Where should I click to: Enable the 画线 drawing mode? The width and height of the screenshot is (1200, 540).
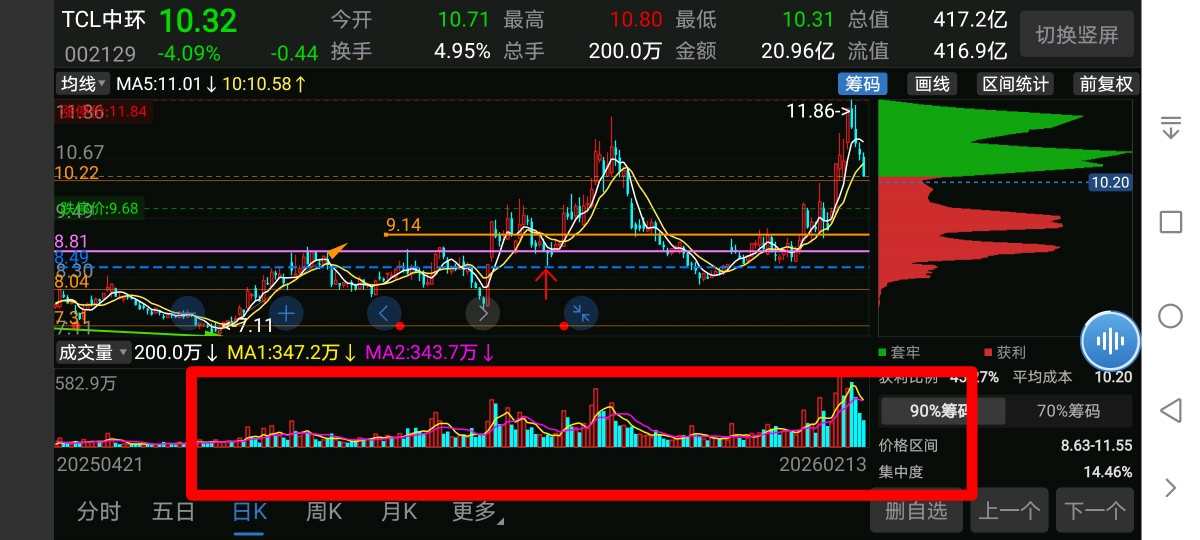[932, 84]
